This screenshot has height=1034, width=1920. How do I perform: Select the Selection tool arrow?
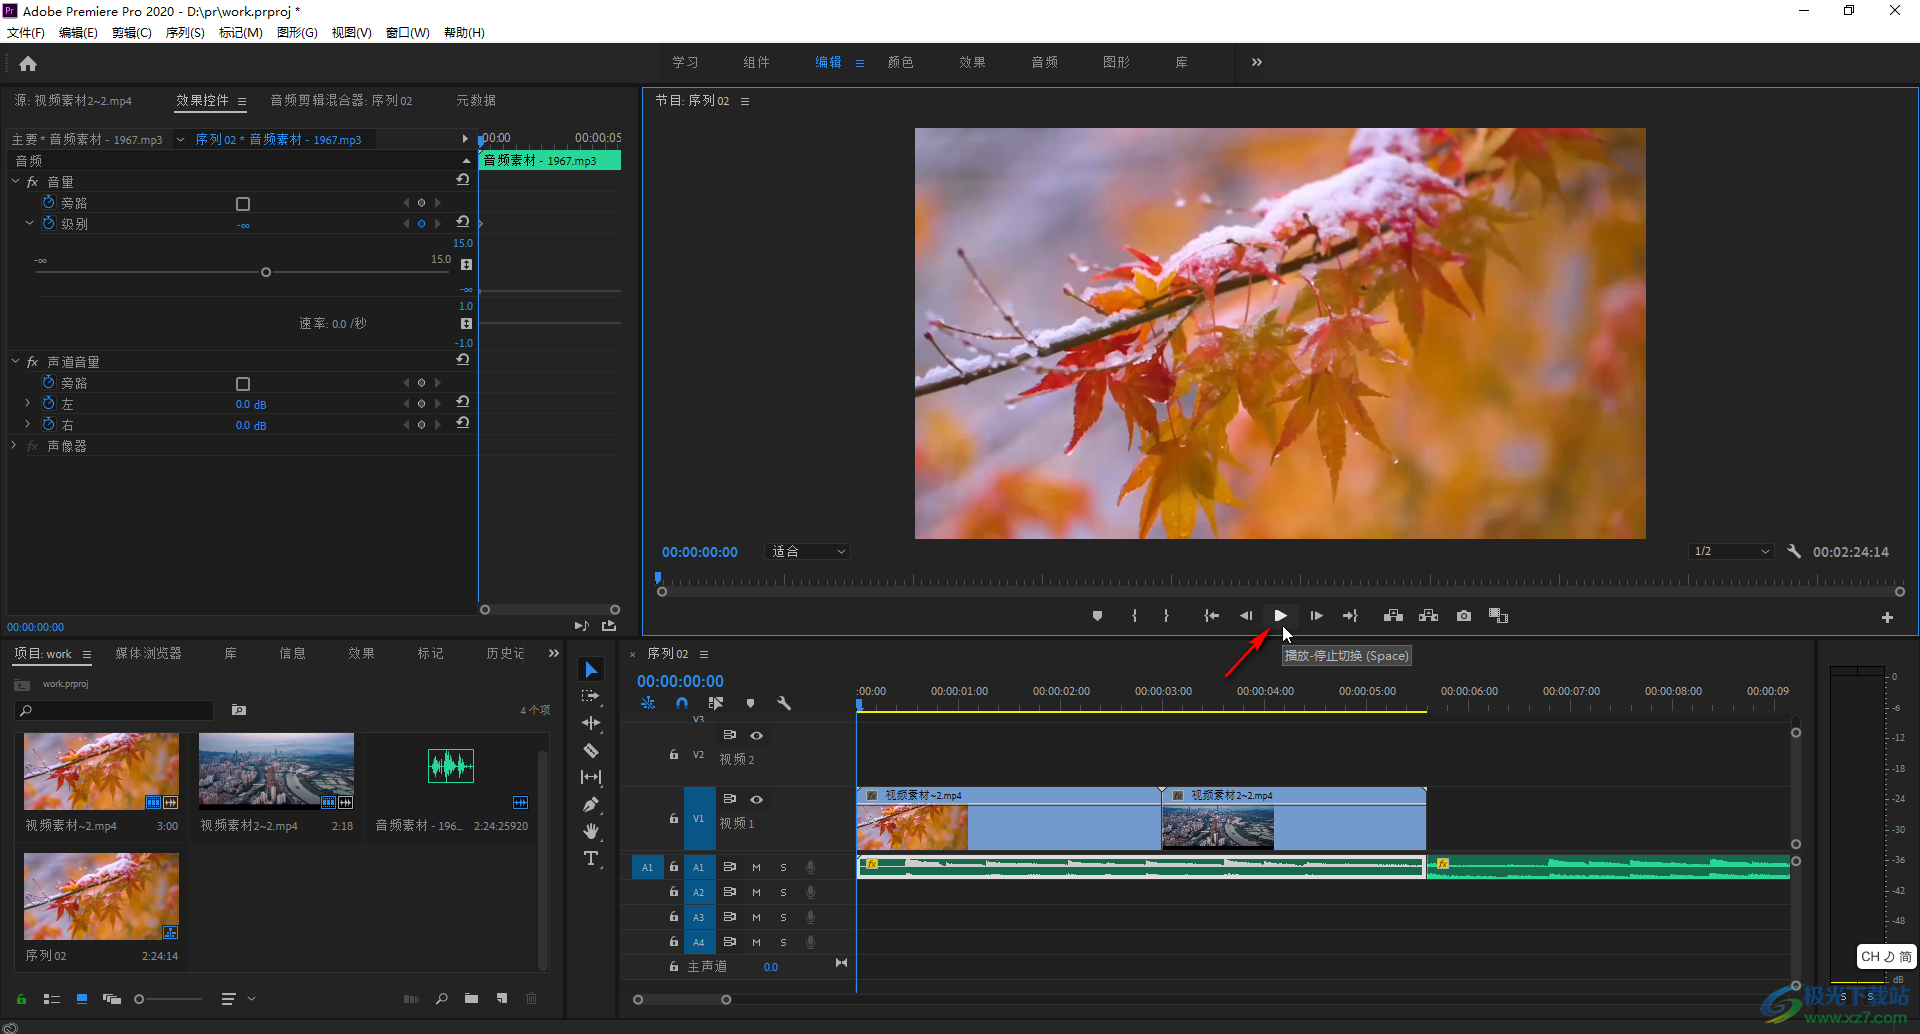(x=591, y=669)
